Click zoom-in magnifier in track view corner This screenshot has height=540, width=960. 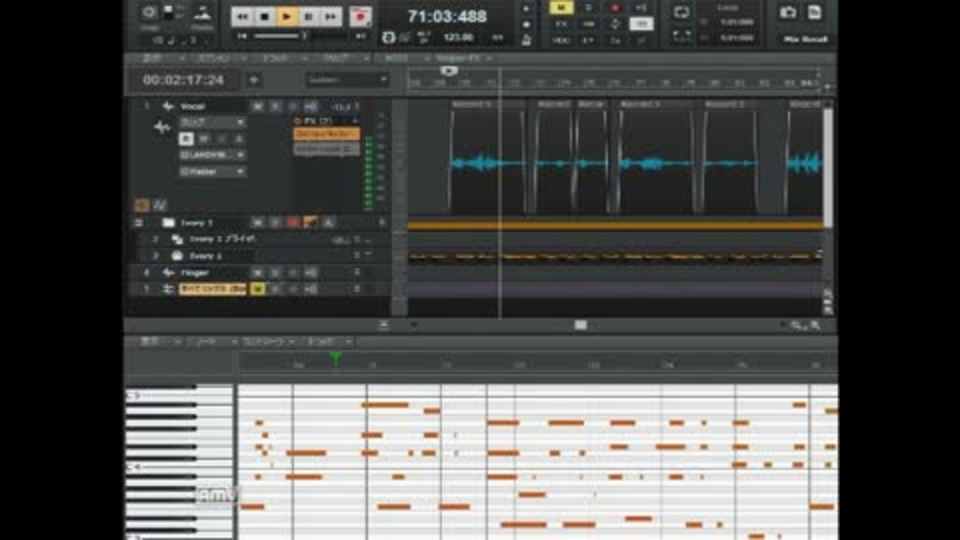coord(816,326)
